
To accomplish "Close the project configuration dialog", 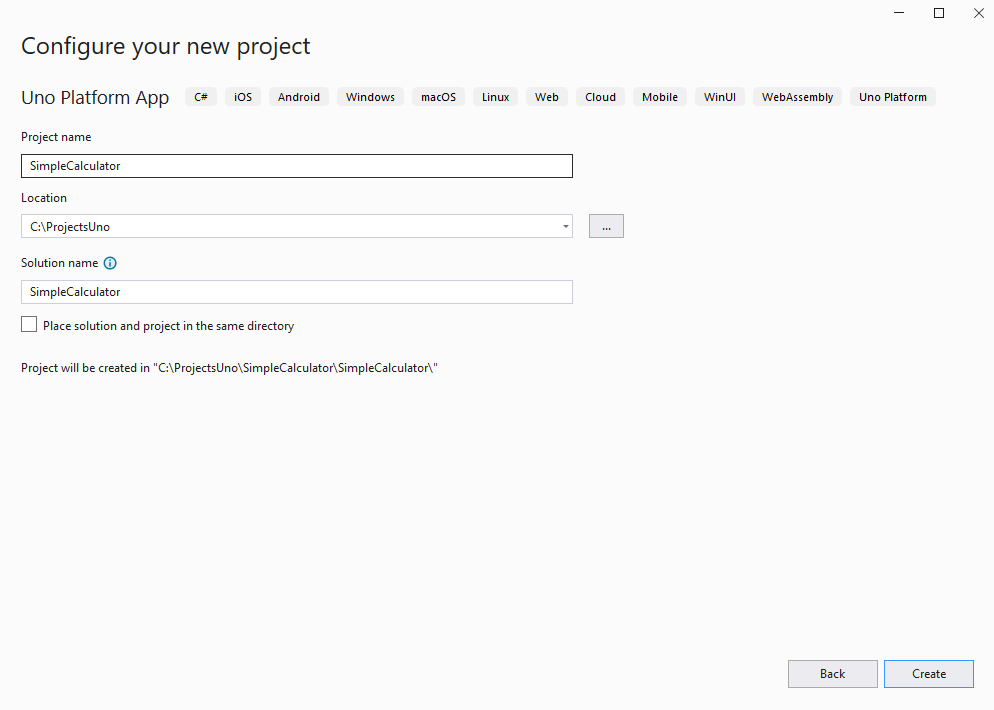I will click(x=978, y=13).
